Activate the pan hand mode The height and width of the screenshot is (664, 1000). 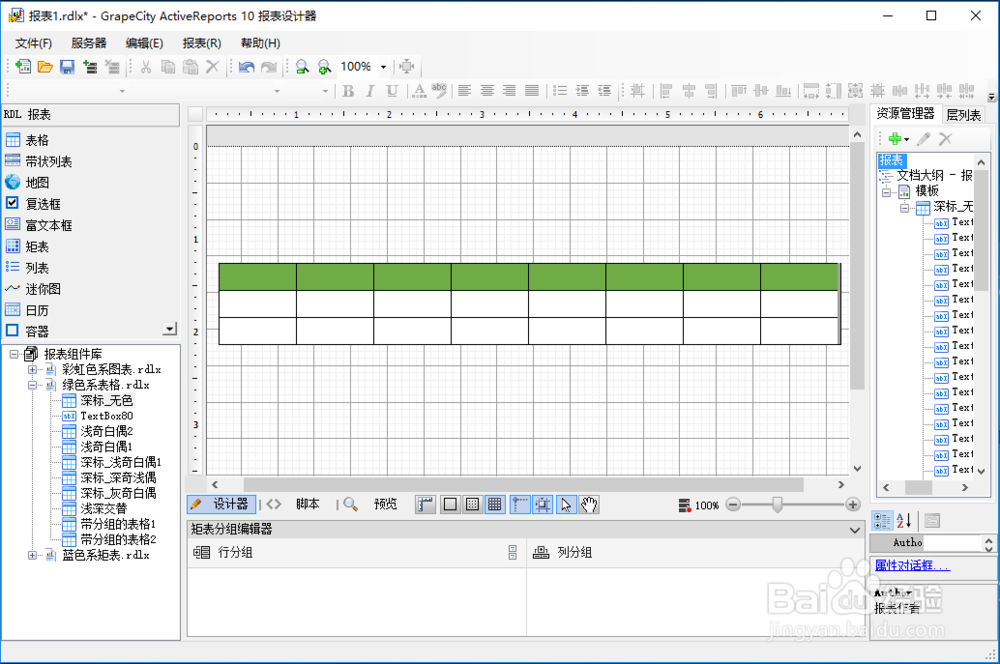[589, 505]
